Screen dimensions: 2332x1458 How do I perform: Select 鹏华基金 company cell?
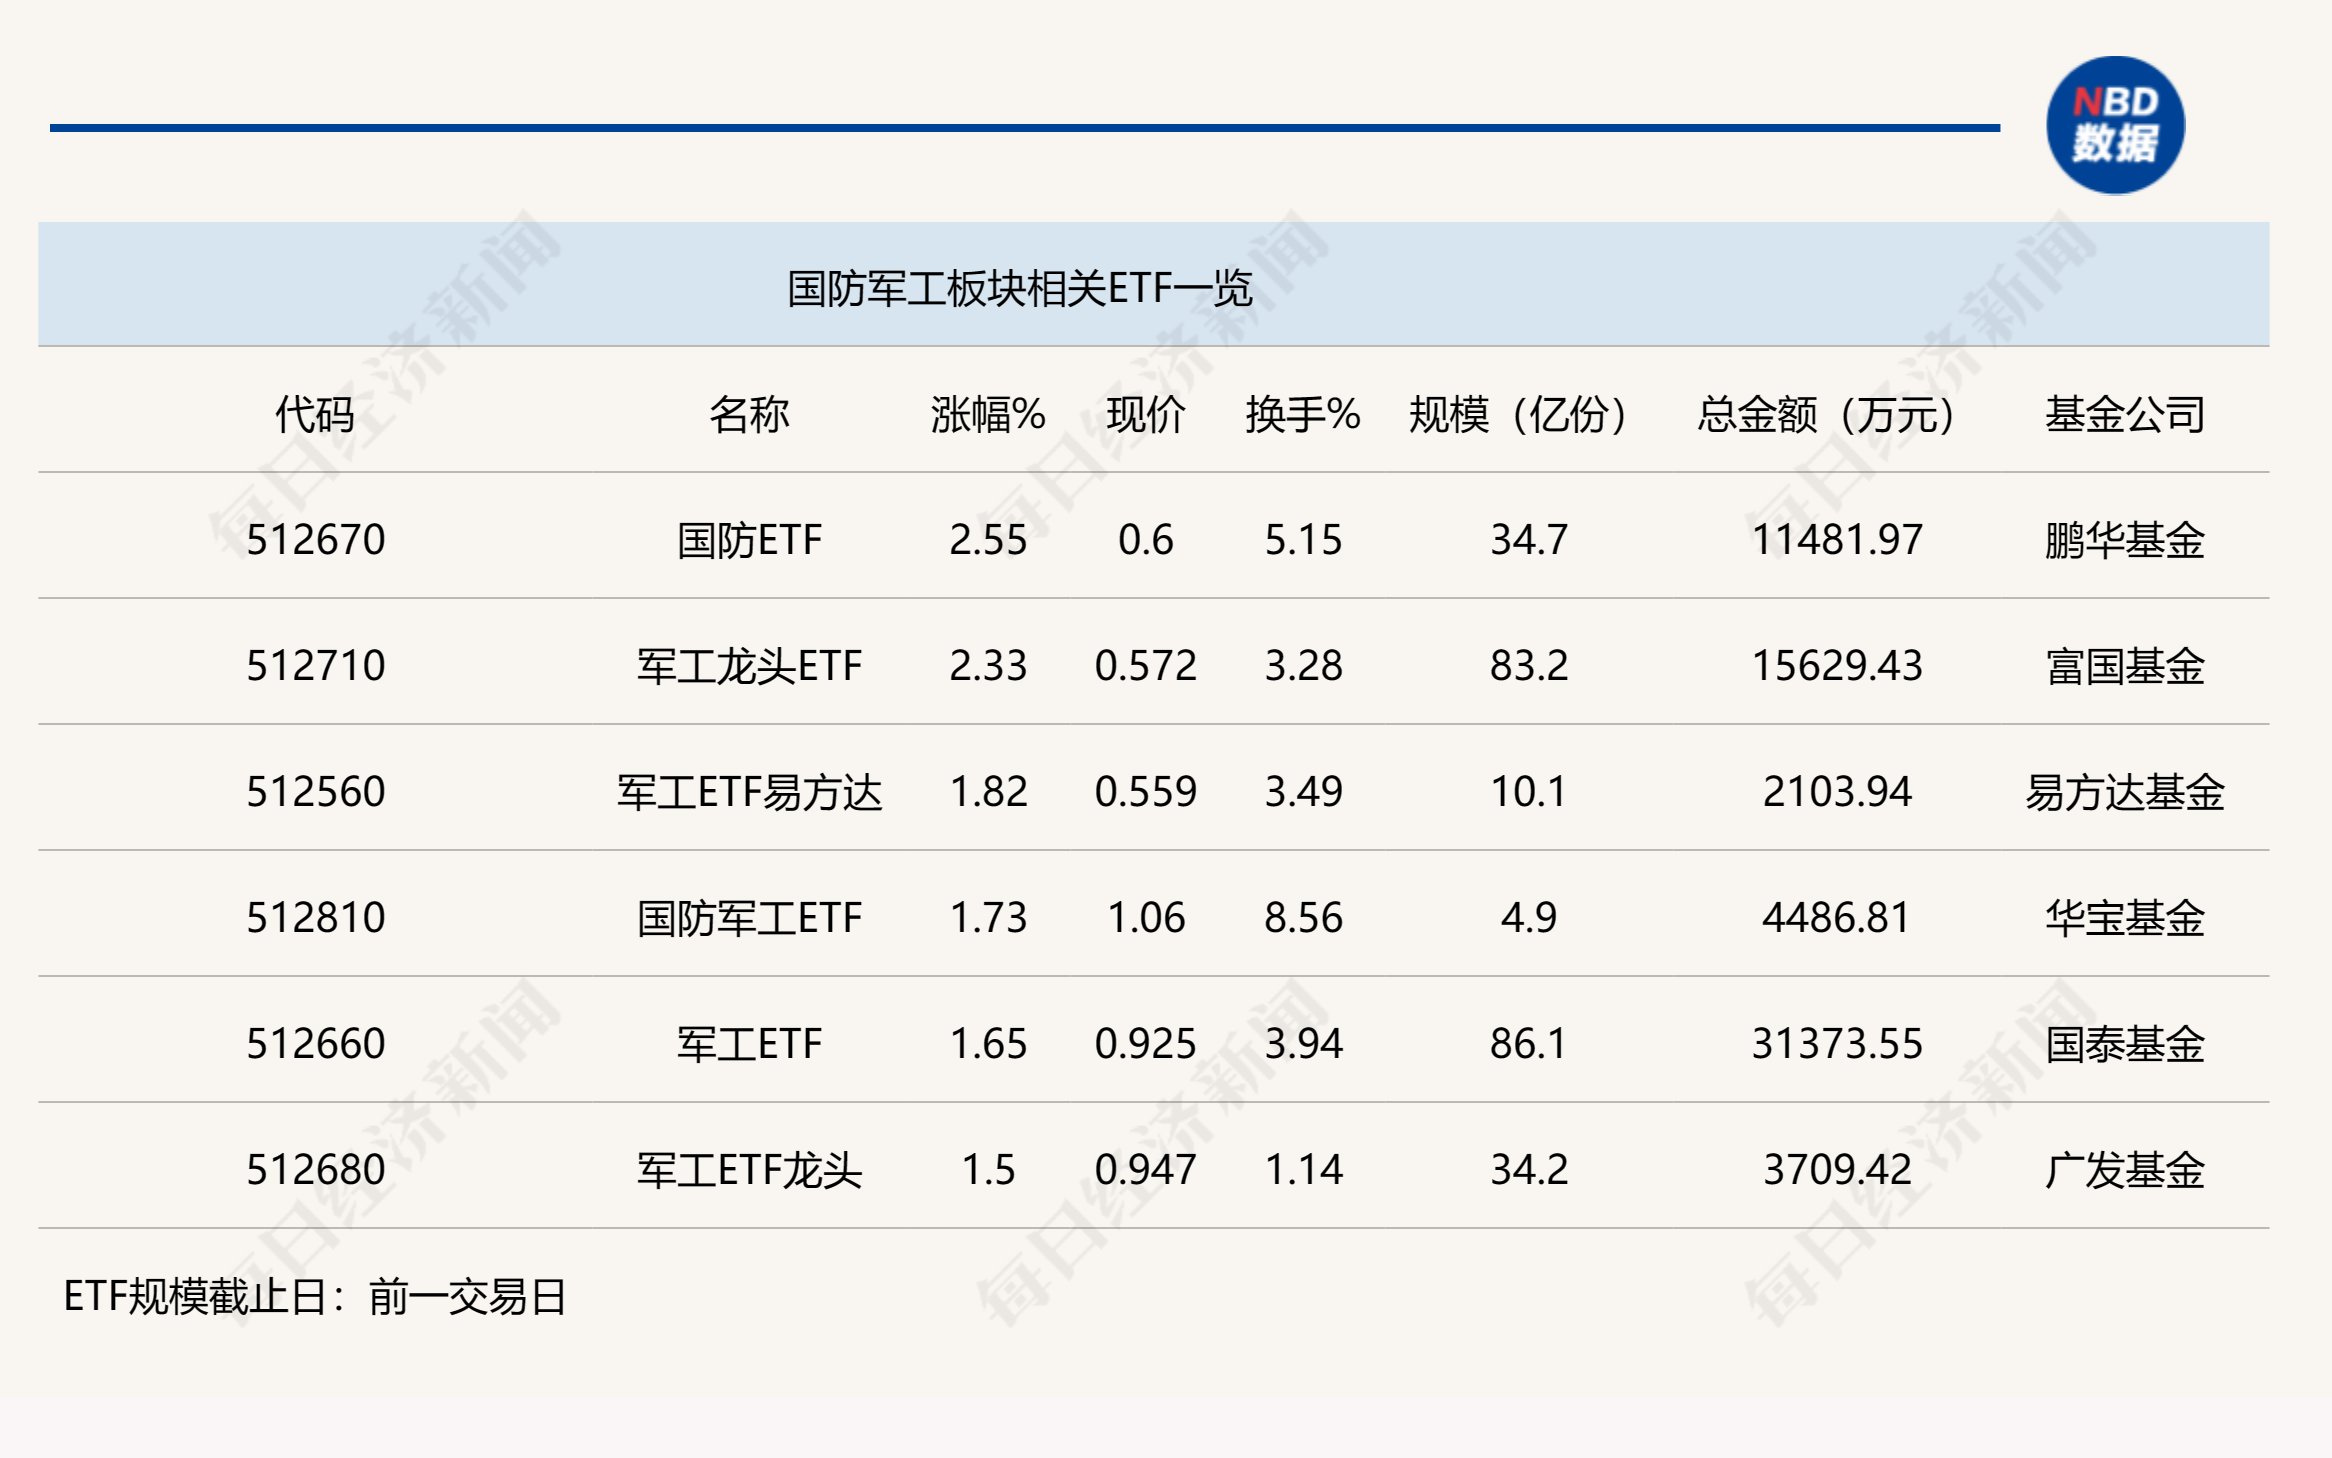(2124, 540)
